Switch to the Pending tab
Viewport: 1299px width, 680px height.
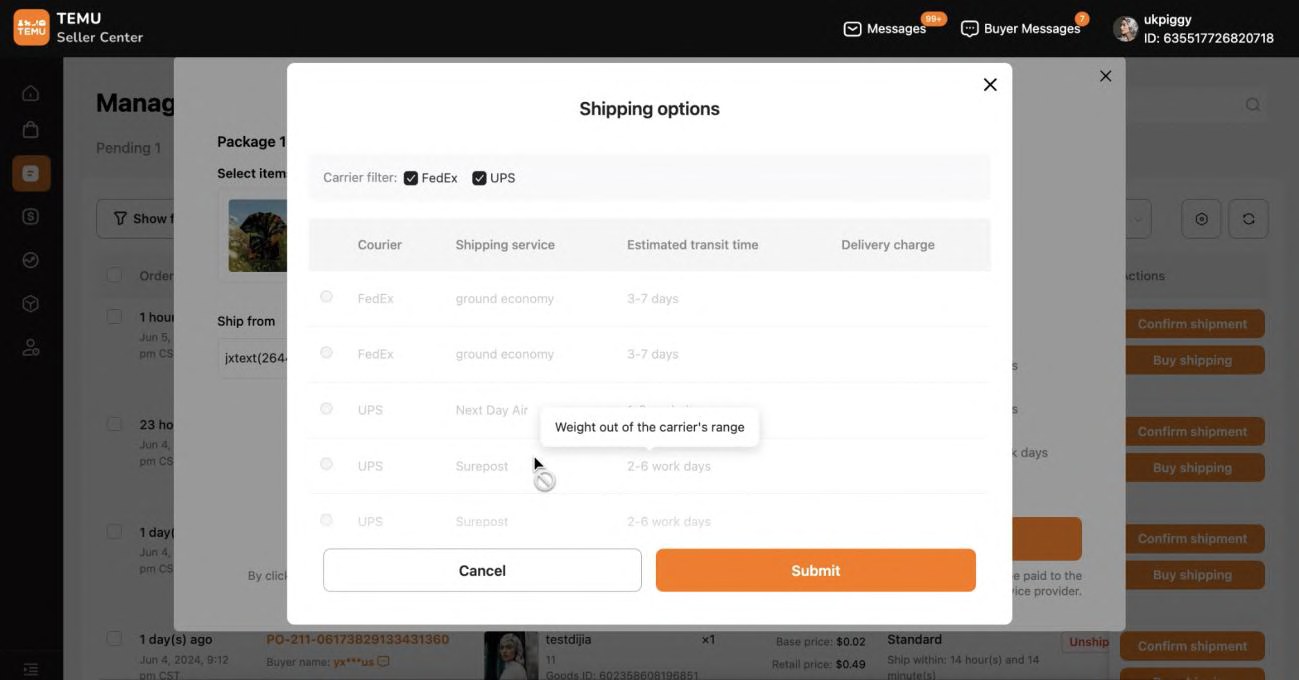(x=128, y=147)
